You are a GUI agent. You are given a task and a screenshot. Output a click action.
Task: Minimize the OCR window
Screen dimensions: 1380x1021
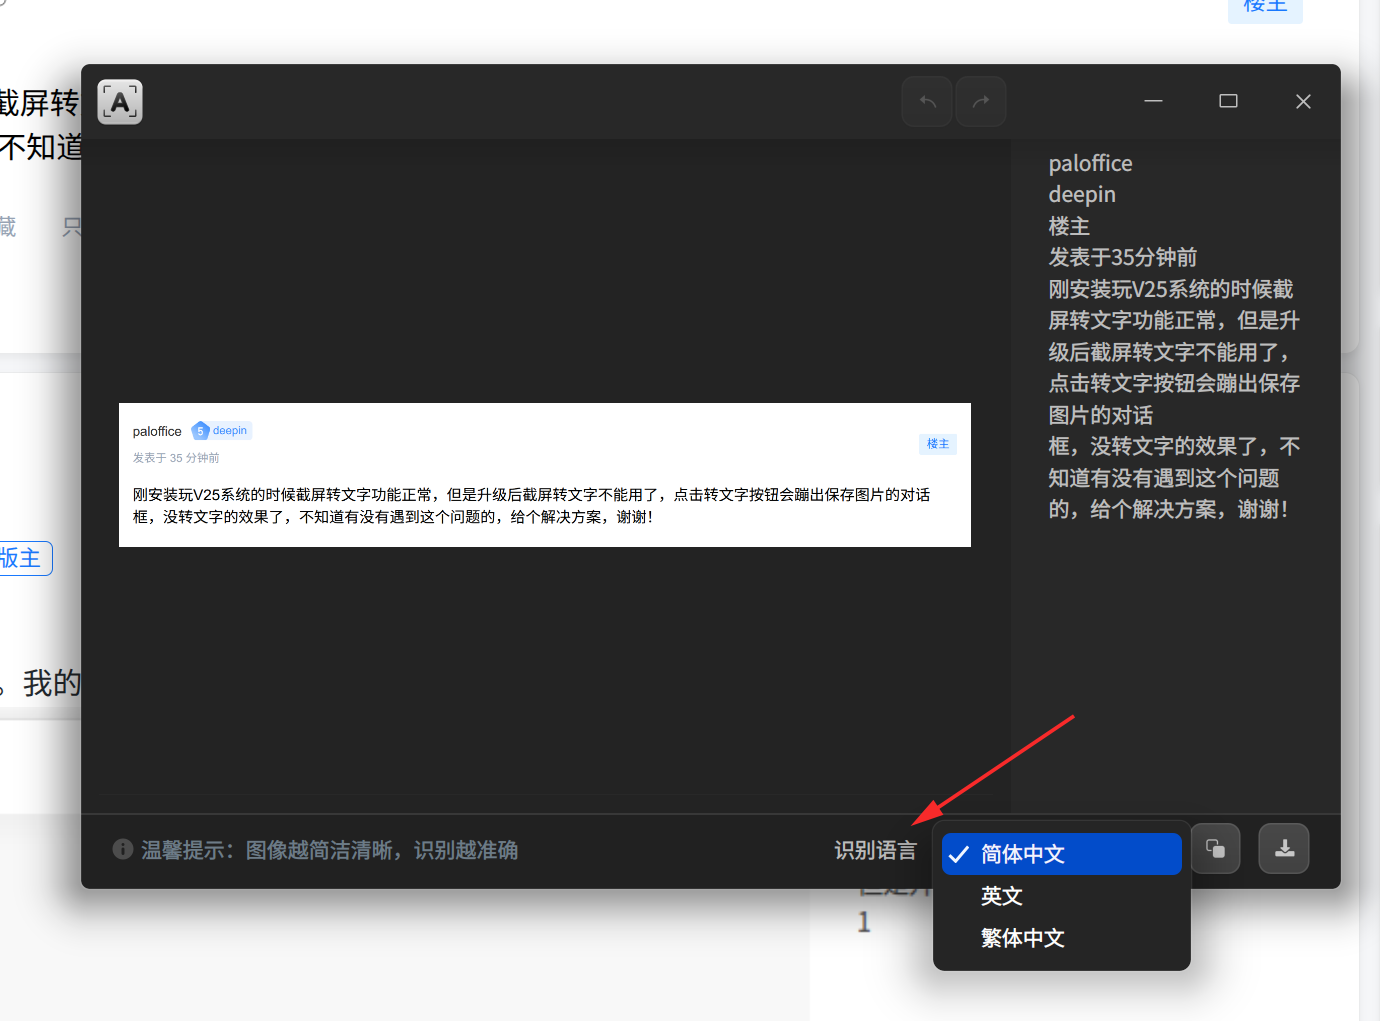[x=1153, y=101]
